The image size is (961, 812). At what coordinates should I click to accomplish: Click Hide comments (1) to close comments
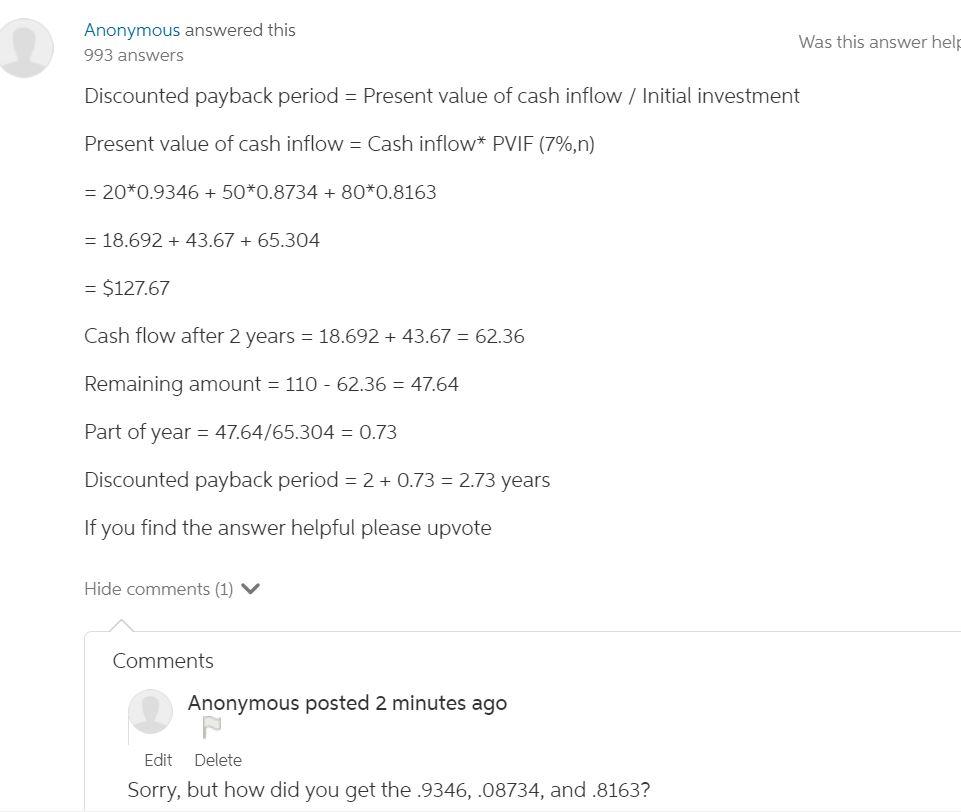157,588
